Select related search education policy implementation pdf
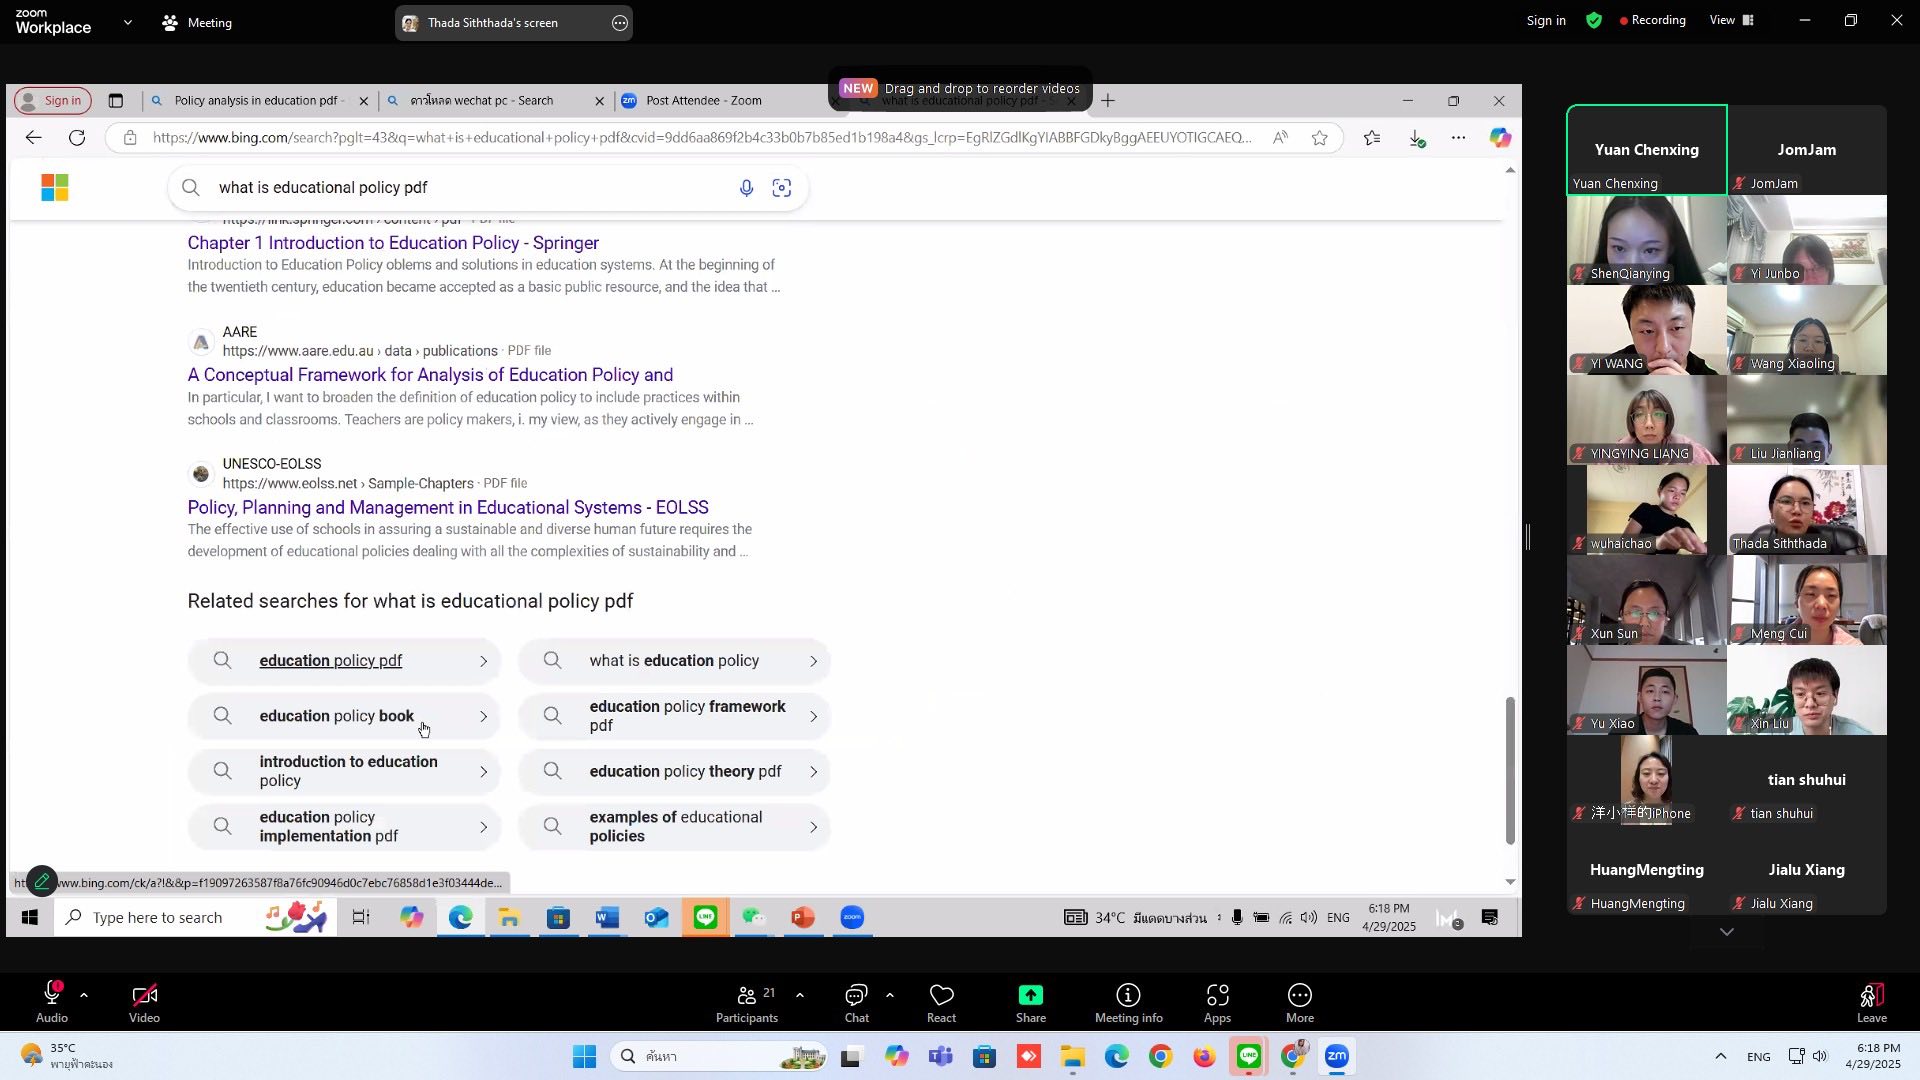The width and height of the screenshot is (1920, 1080). coord(345,827)
